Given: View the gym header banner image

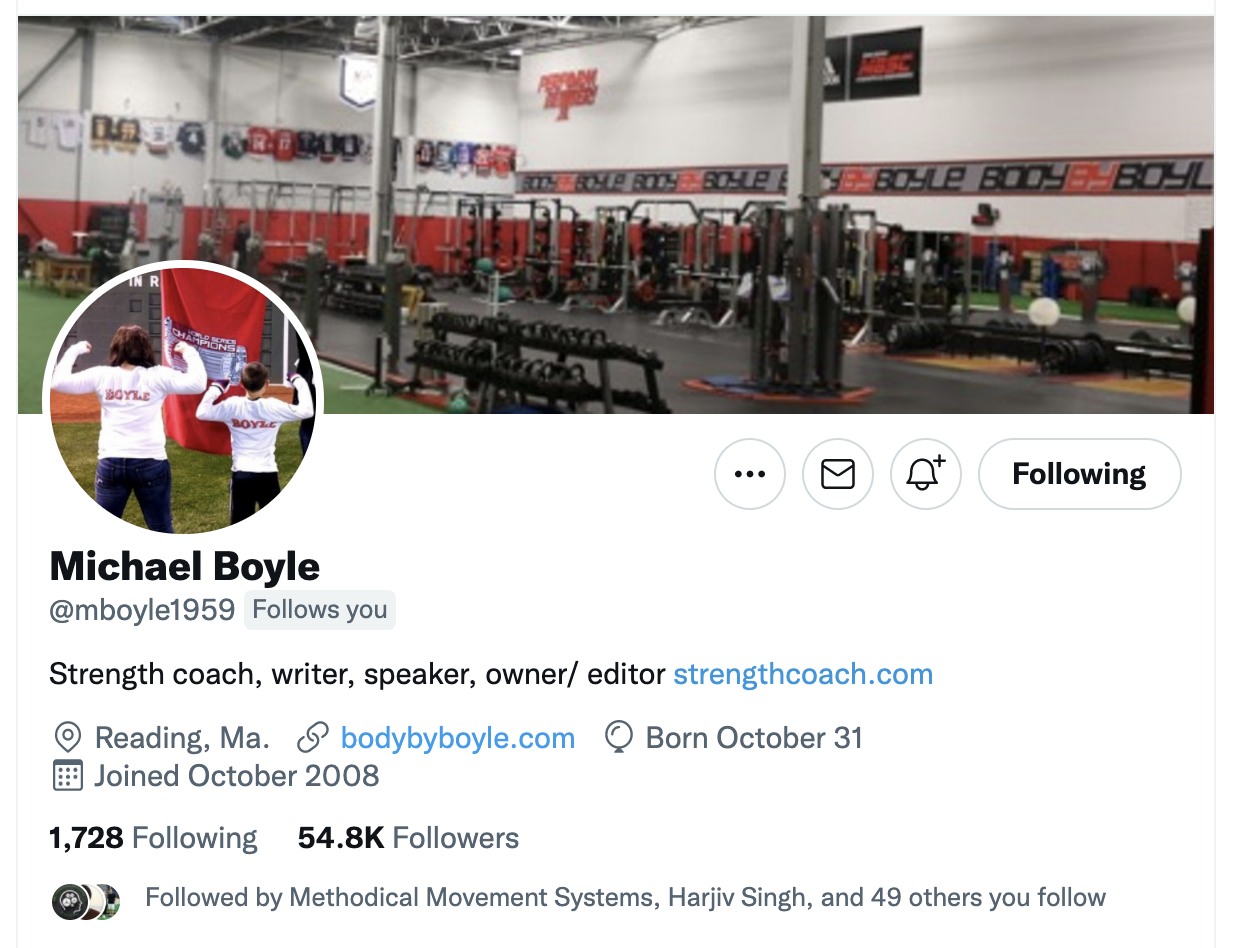Looking at the screenshot, I should click(x=616, y=214).
